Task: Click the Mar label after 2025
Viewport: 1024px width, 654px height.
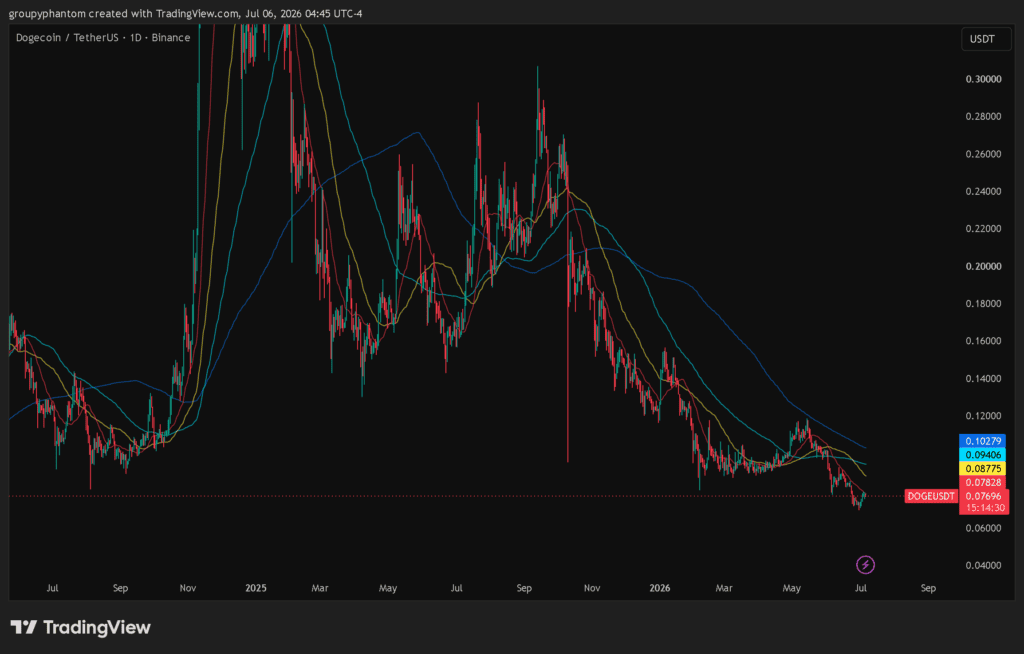Action: [320, 588]
